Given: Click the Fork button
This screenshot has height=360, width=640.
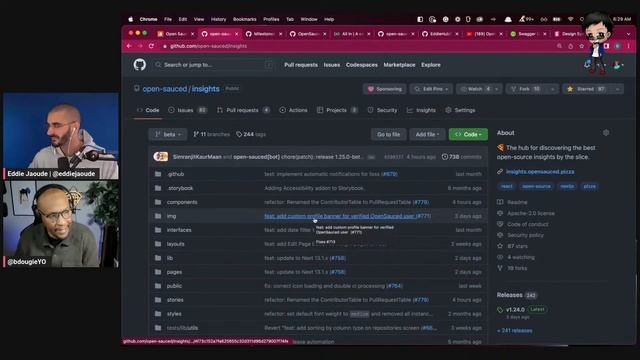Looking at the screenshot, I should pos(526,89).
